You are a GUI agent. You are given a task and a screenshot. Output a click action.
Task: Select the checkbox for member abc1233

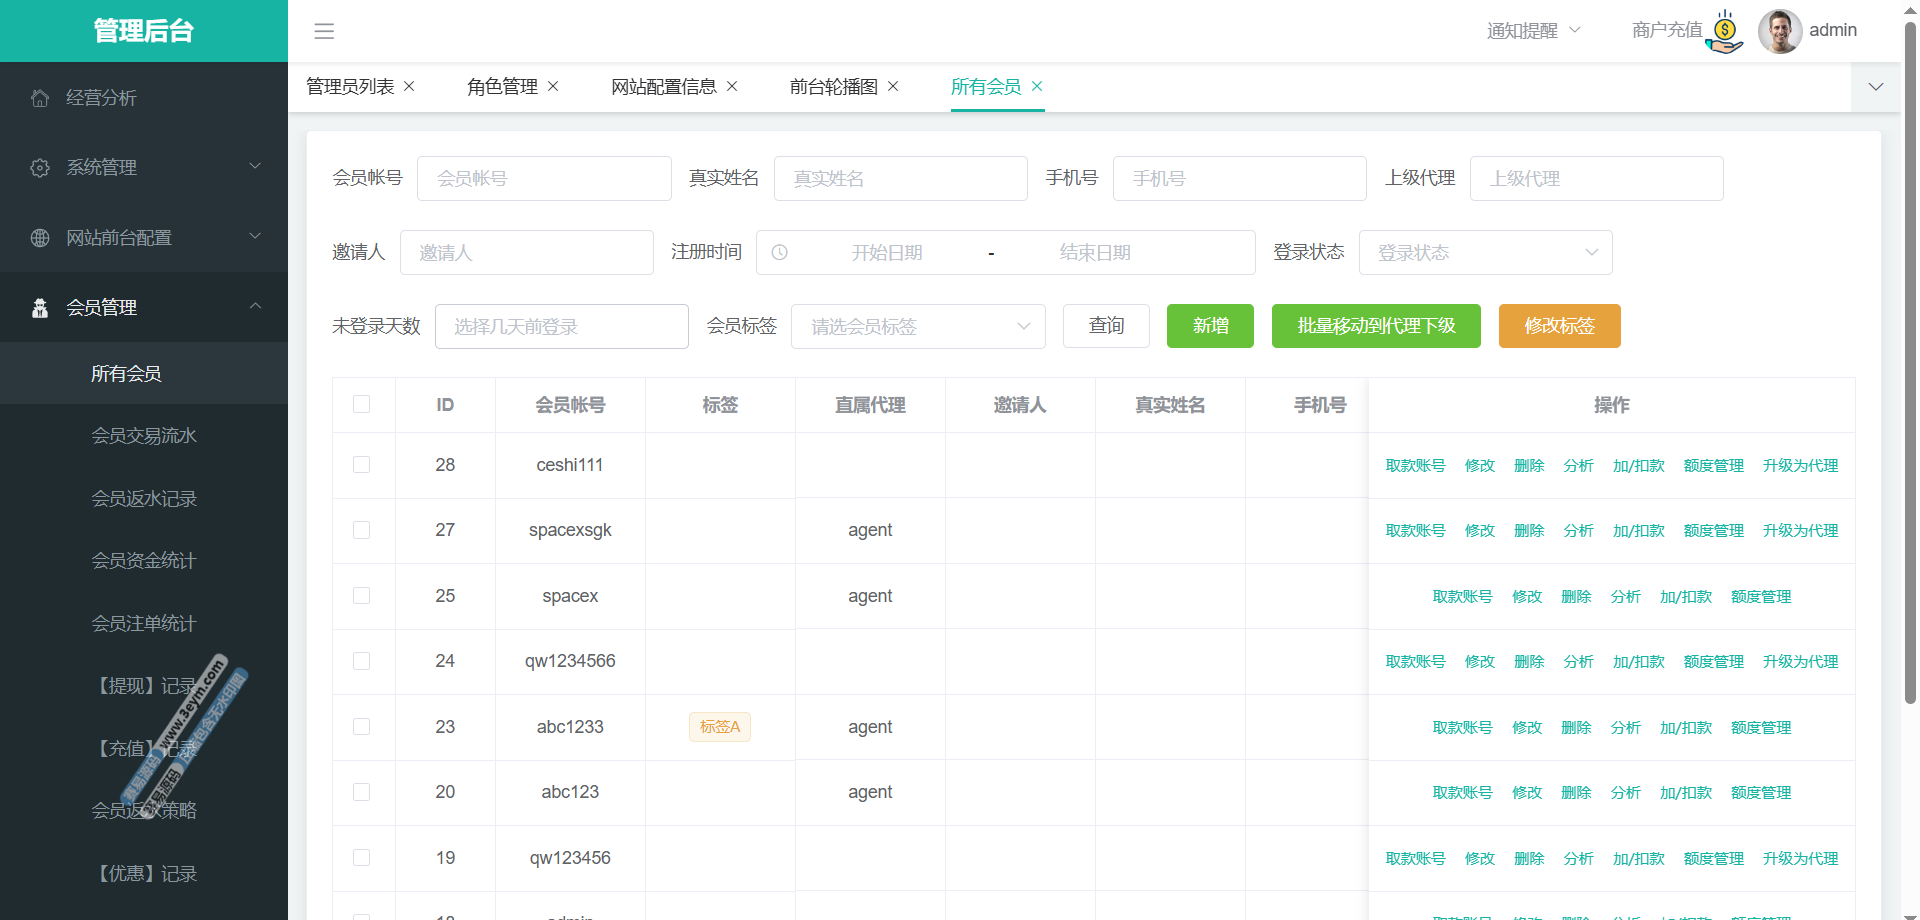[x=362, y=727]
